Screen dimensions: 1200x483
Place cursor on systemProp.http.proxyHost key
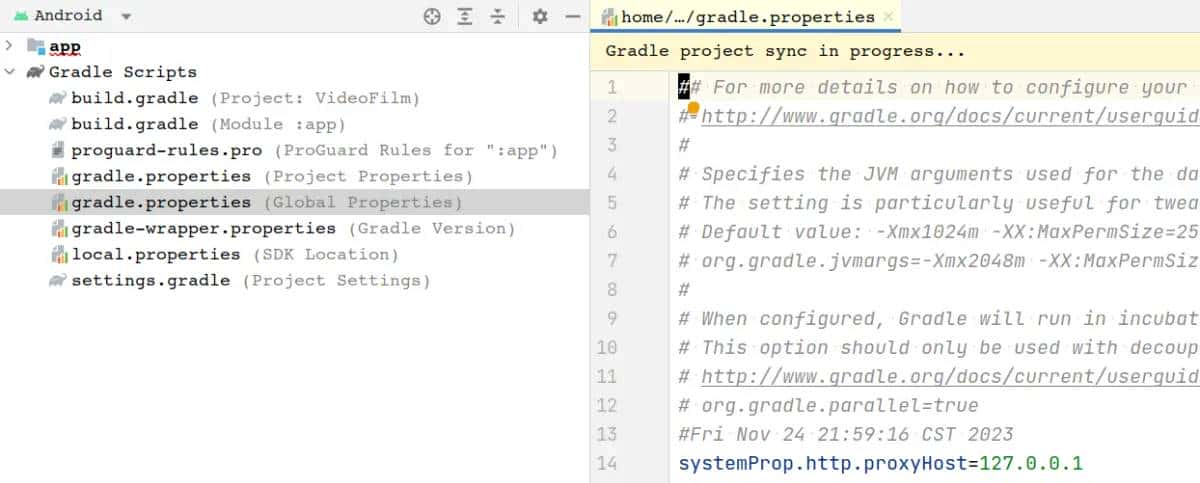click(x=823, y=464)
